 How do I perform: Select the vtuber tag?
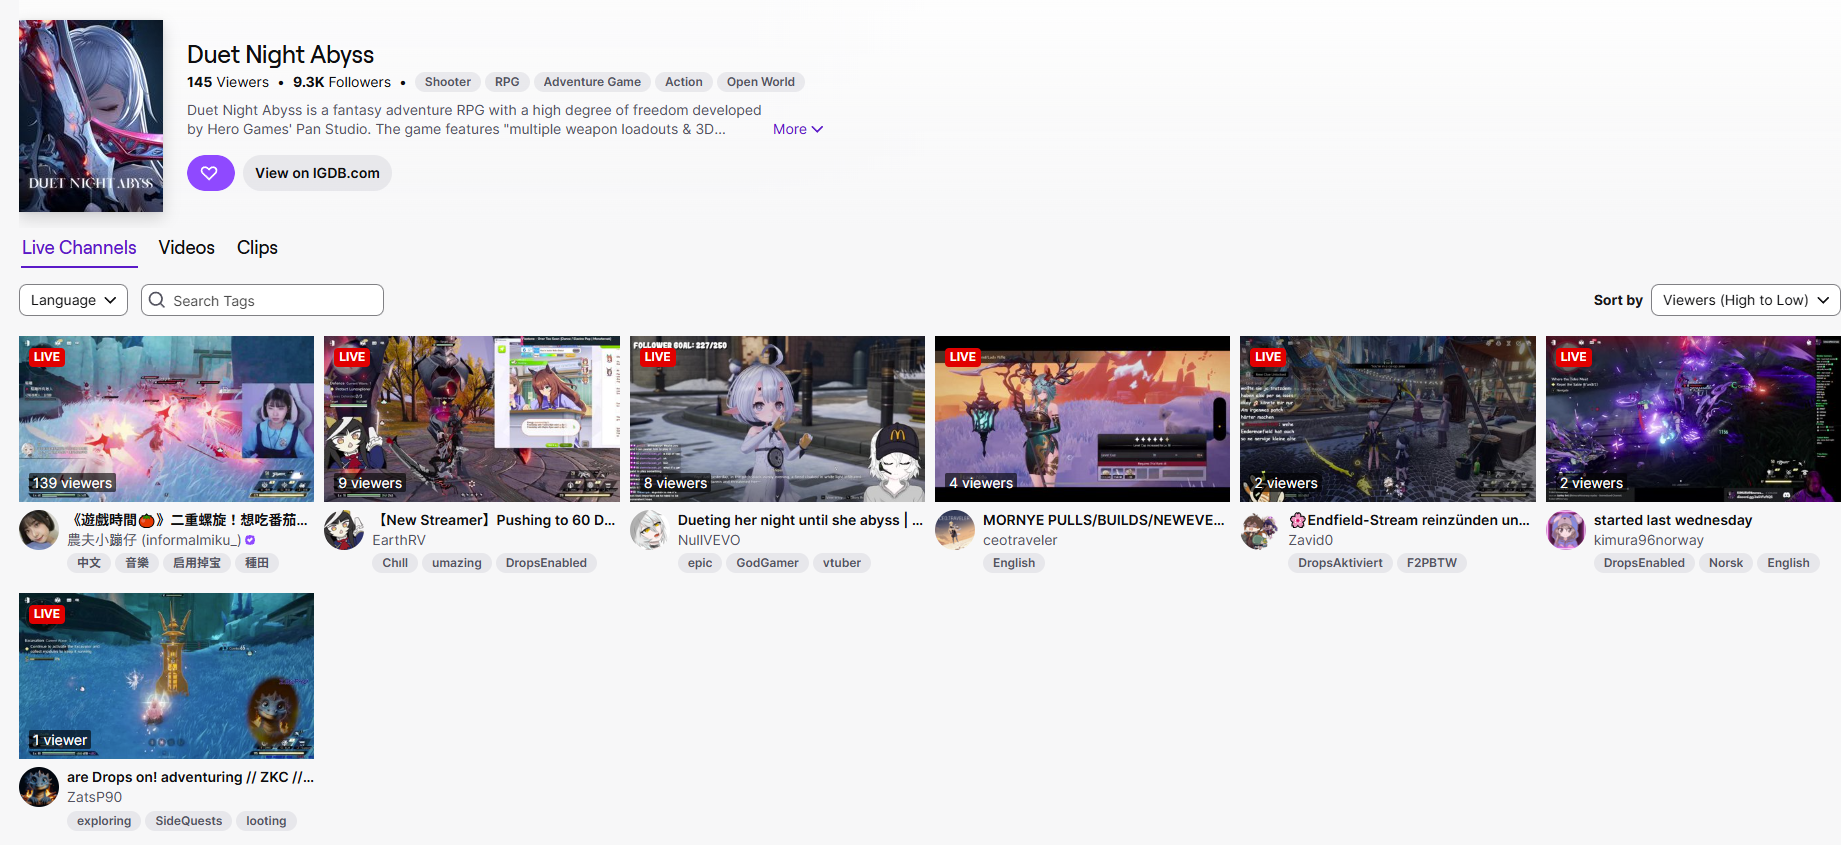tap(842, 563)
